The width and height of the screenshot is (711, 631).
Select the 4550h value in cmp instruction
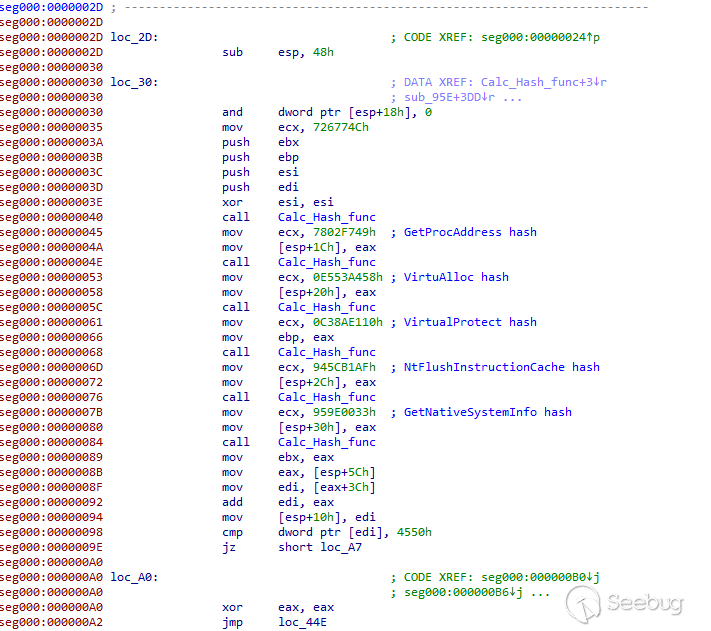point(414,532)
